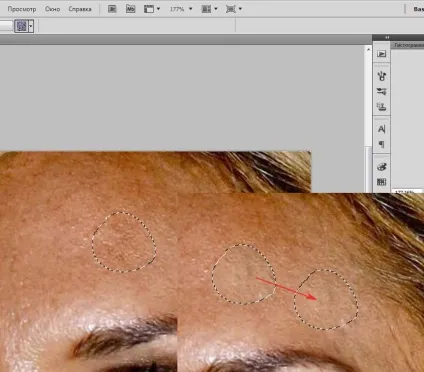Image resolution: width=424 pixels, height=372 pixels.
Task: Open the pattern picker in options bar
Action: point(24,26)
